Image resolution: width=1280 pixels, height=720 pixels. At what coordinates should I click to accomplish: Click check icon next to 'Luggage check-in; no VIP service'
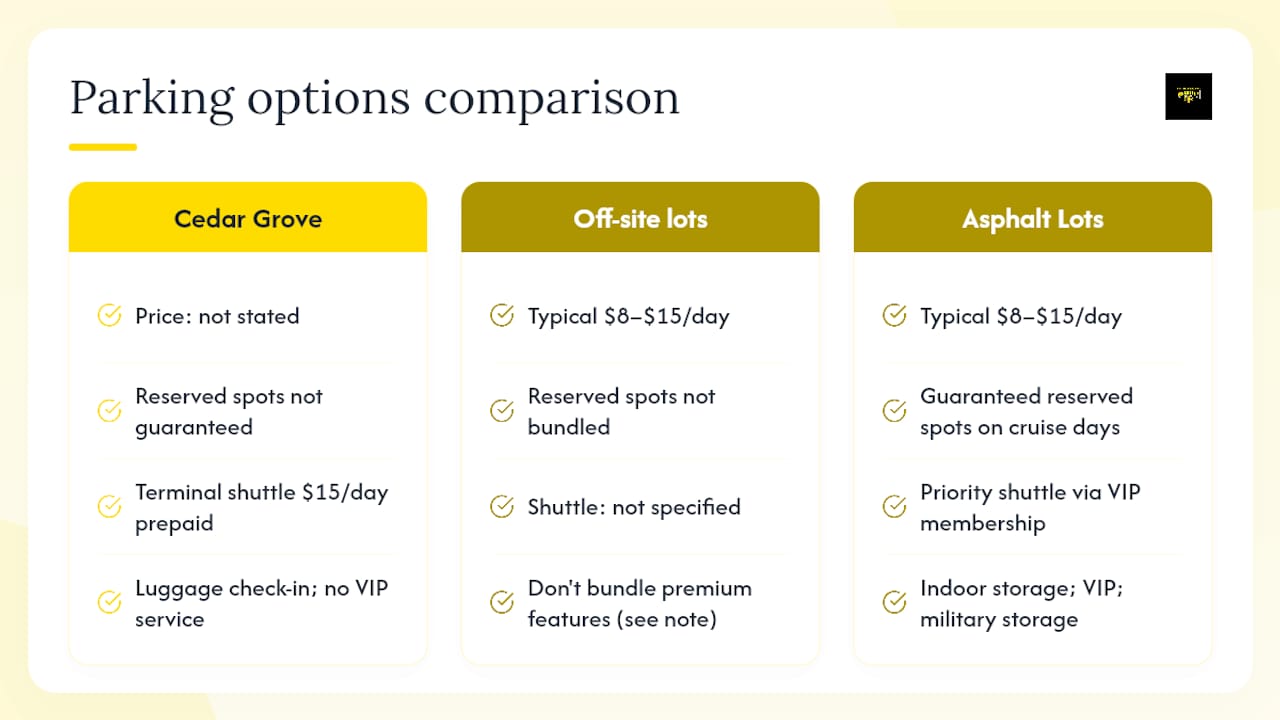(109, 603)
